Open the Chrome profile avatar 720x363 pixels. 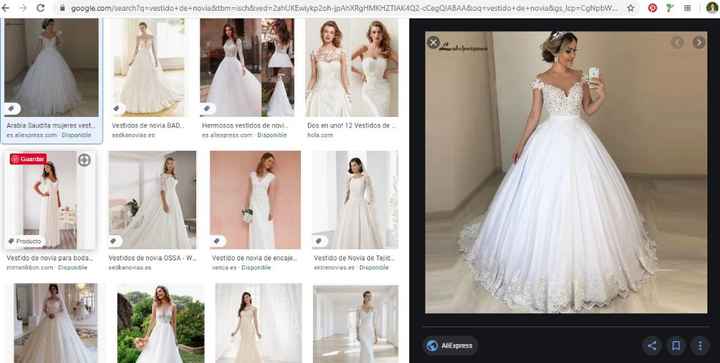point(712,8)
